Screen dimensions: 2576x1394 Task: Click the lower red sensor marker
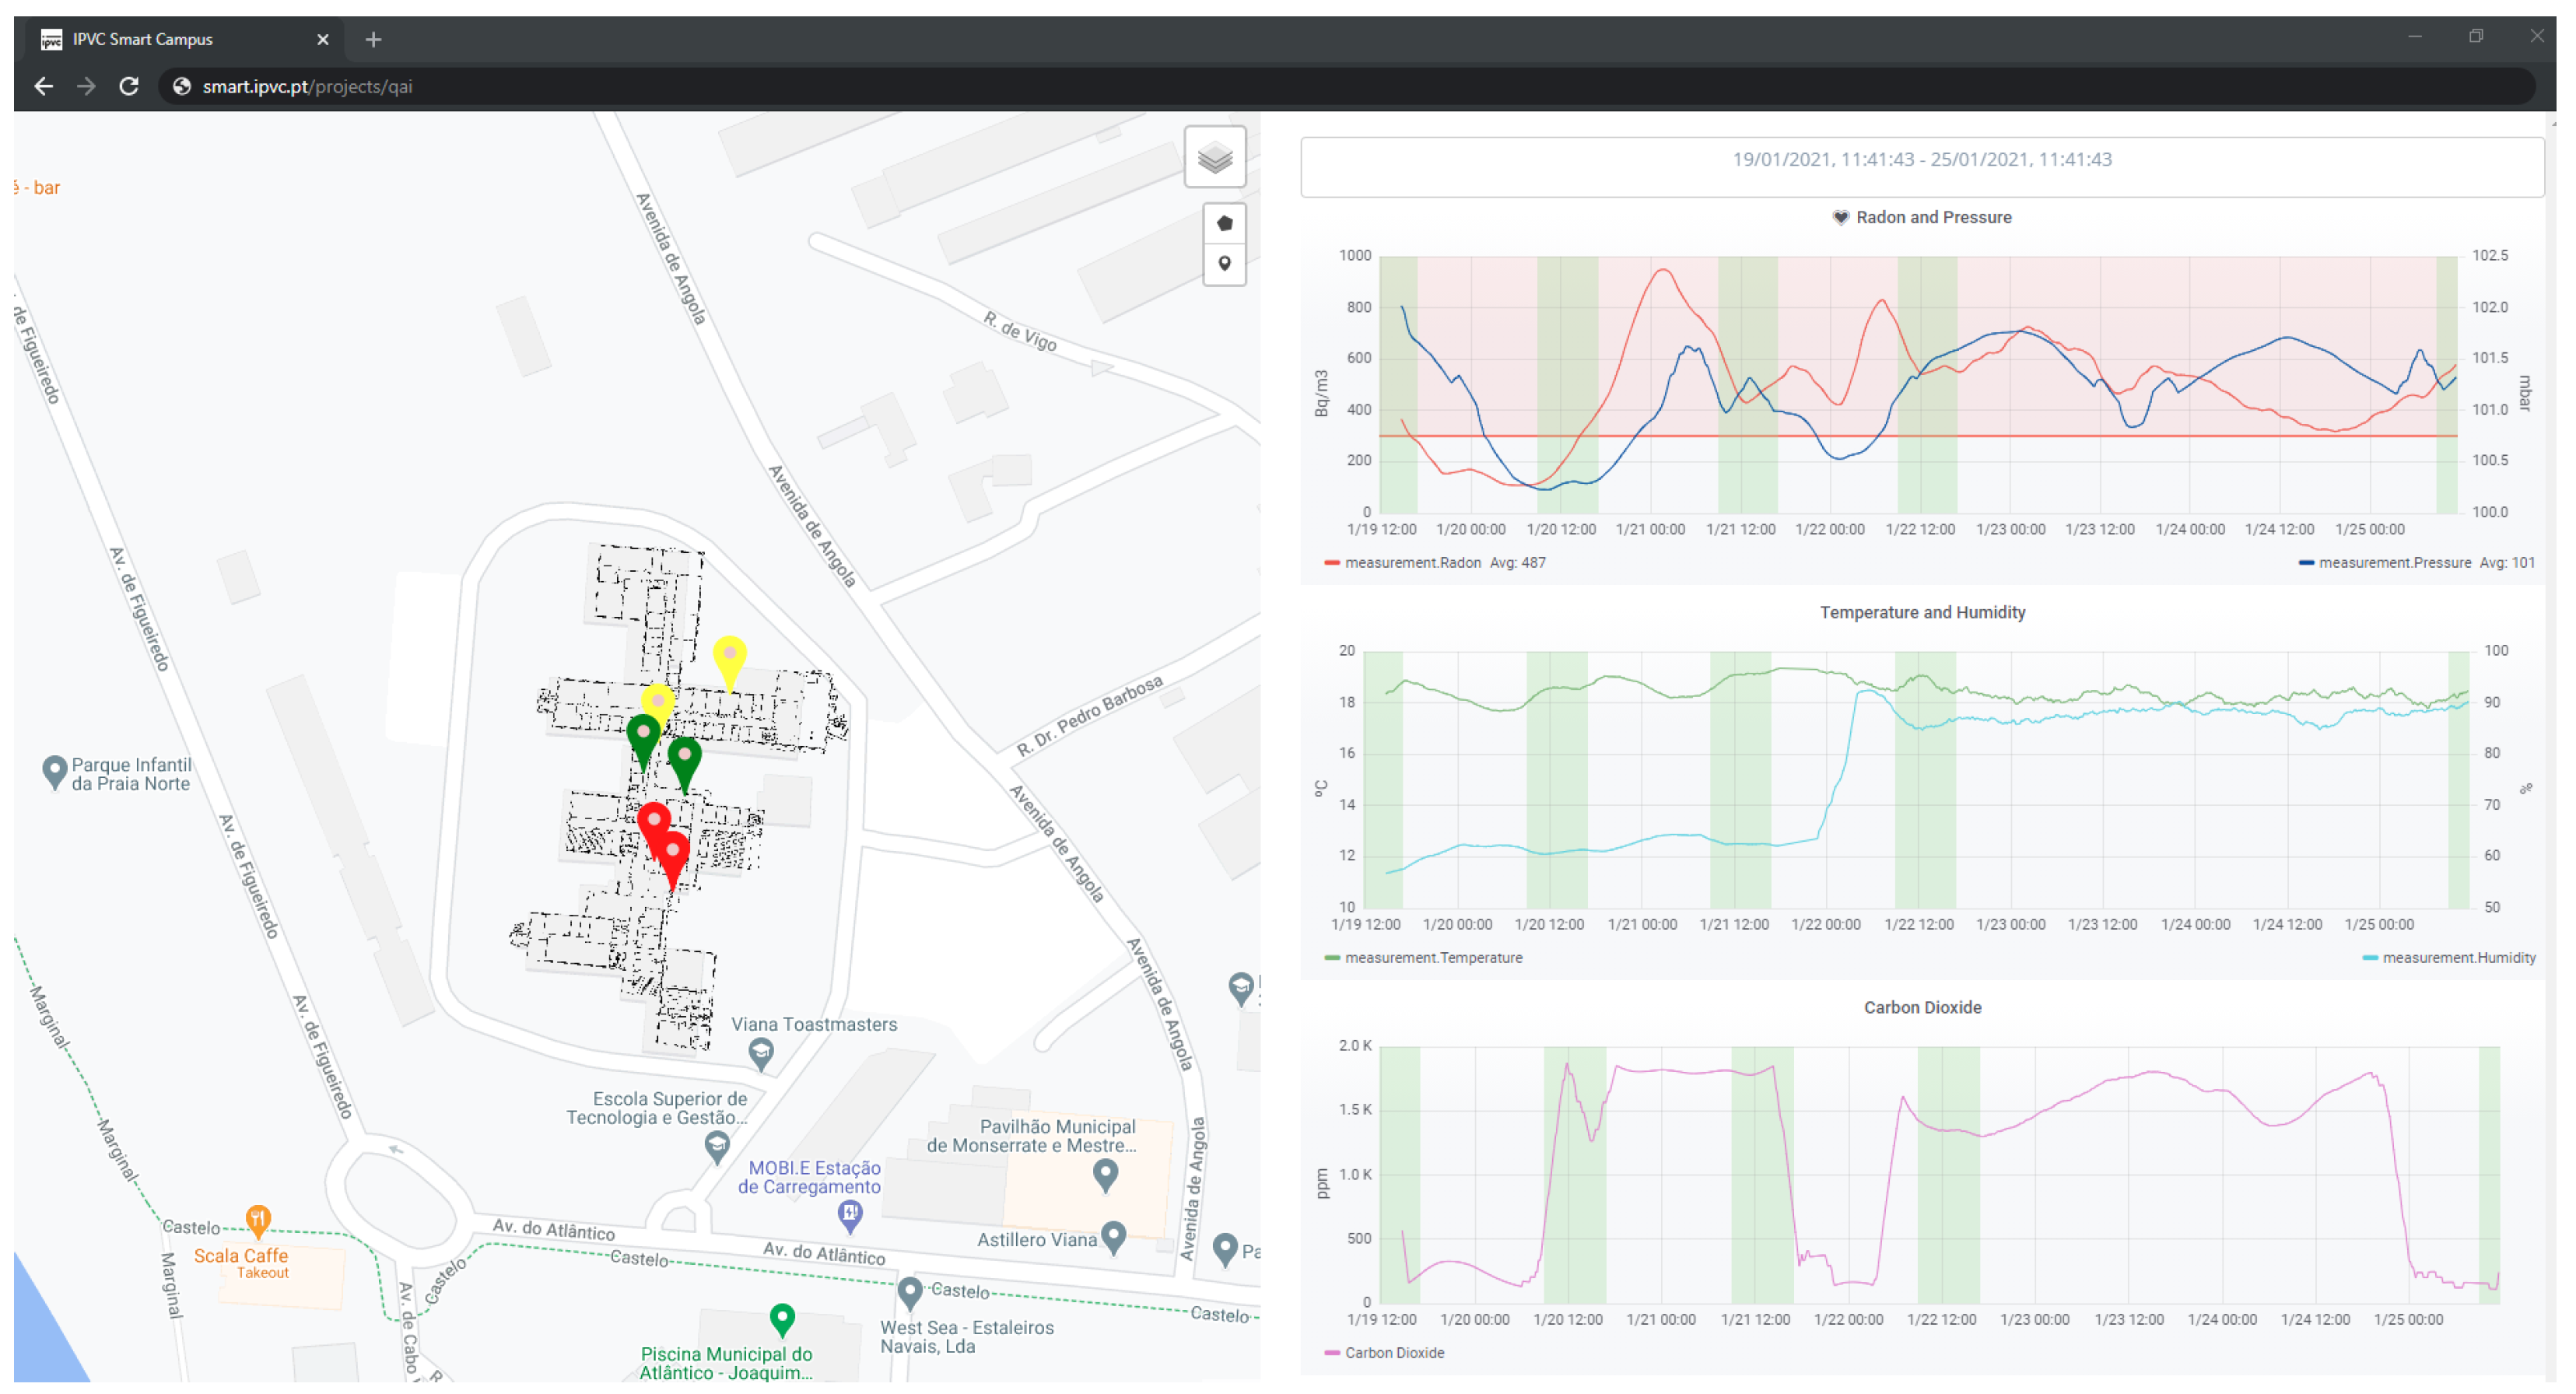click(673, 852)
